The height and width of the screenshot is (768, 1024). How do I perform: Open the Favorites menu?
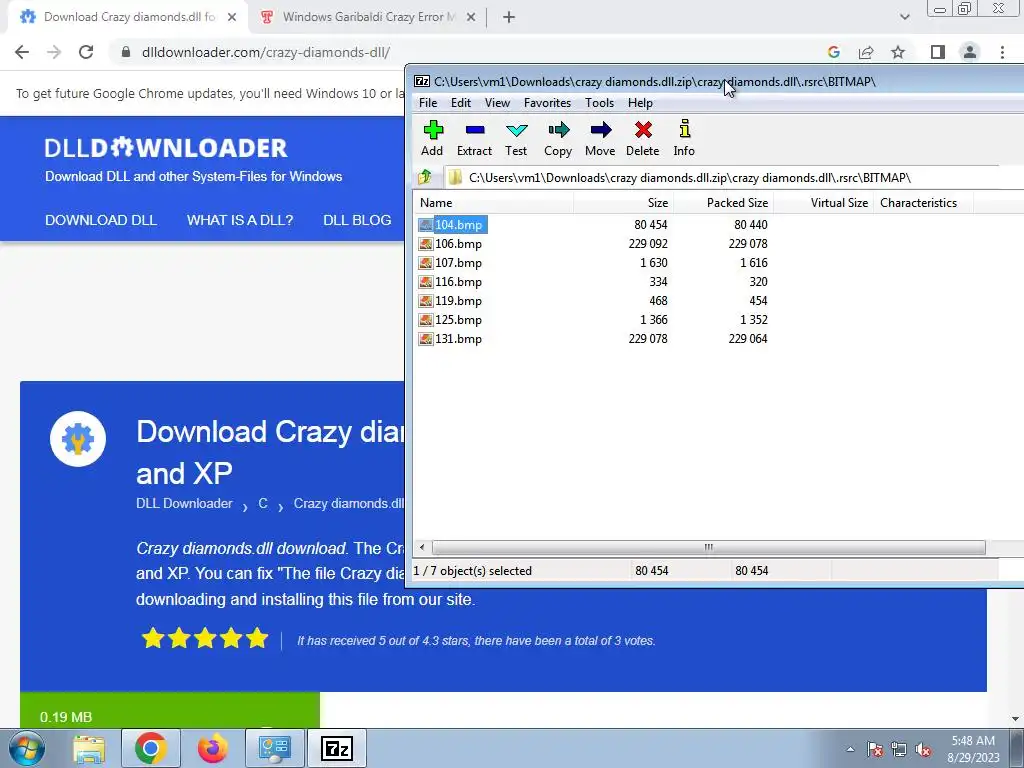click(x=547, y=103)
